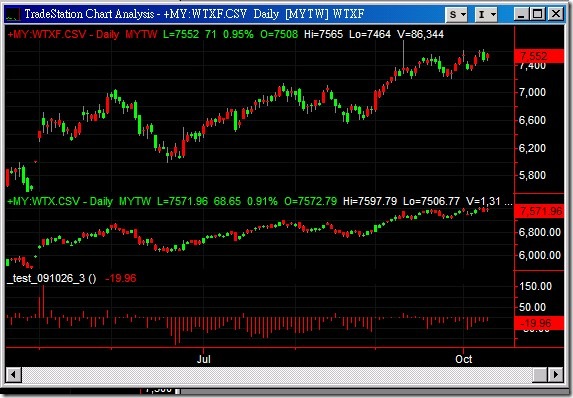Click the Oct date label

pyautogui.click(x=463, y=359)
